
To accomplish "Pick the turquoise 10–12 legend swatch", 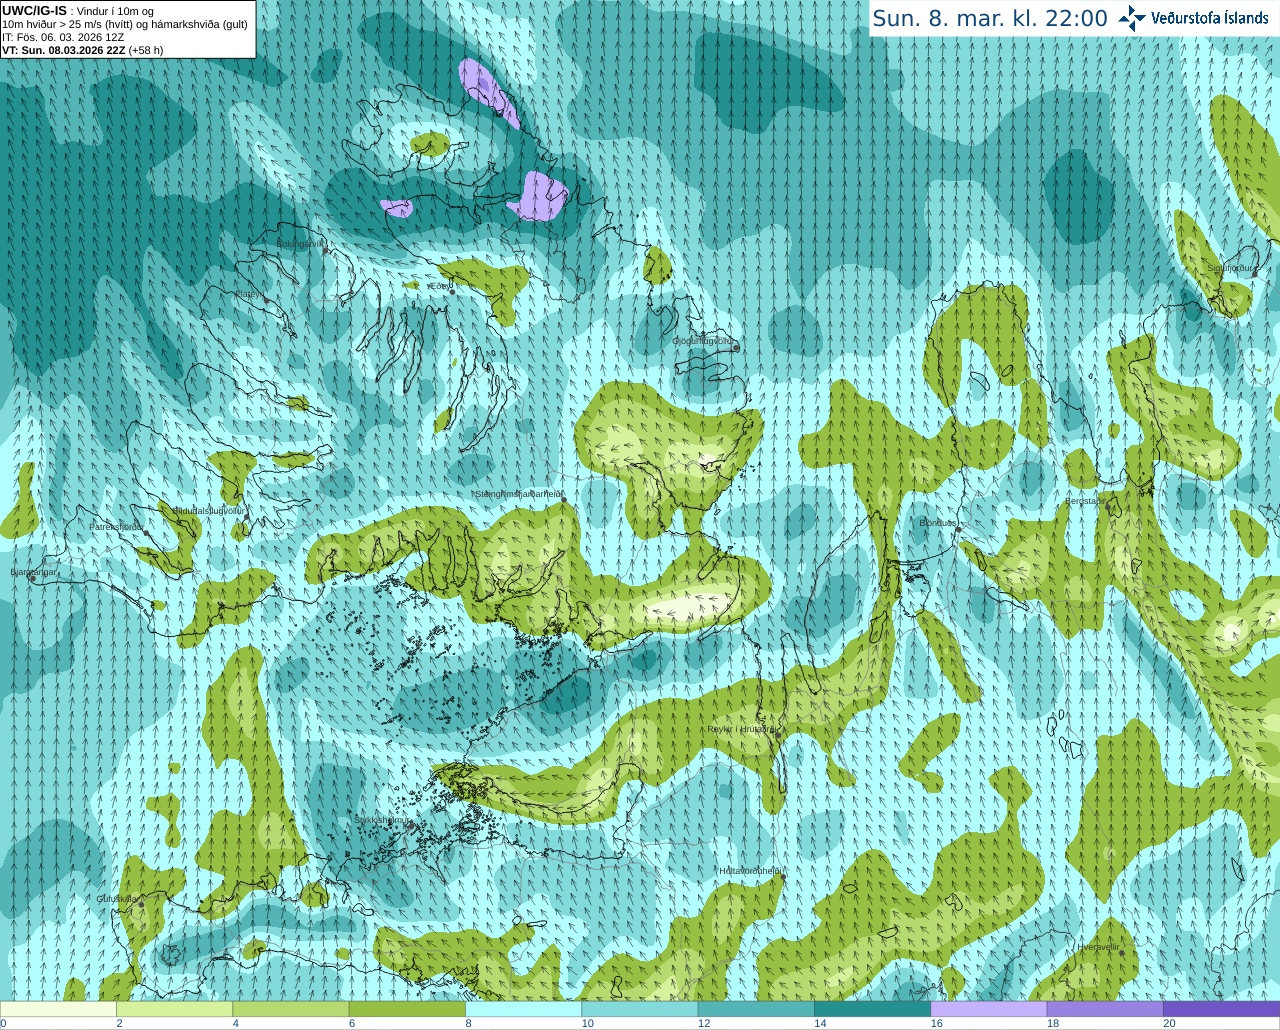I will pos(640,1009).
